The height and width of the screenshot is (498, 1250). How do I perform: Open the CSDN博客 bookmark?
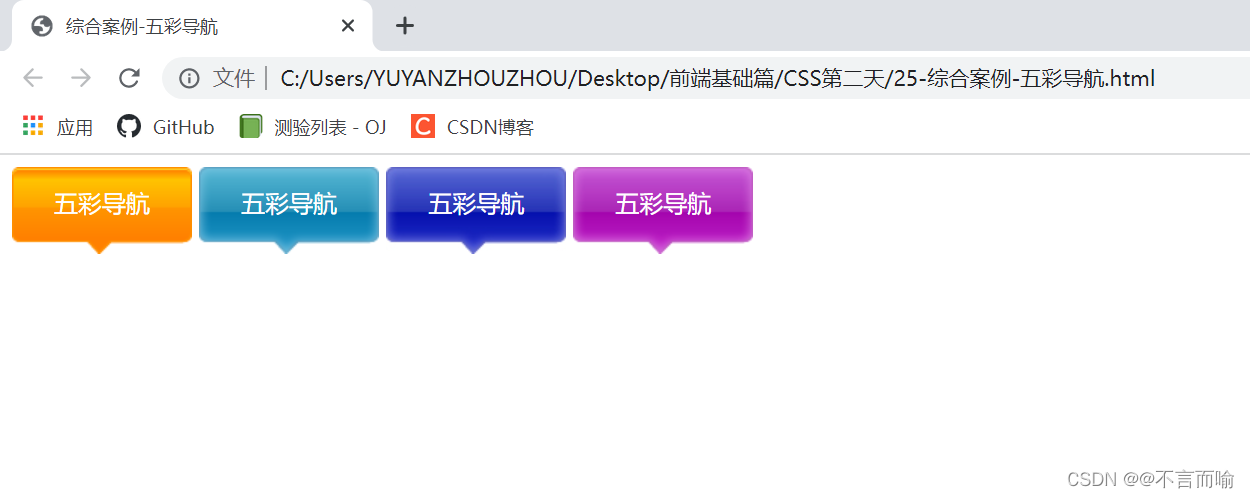(473, 127)
